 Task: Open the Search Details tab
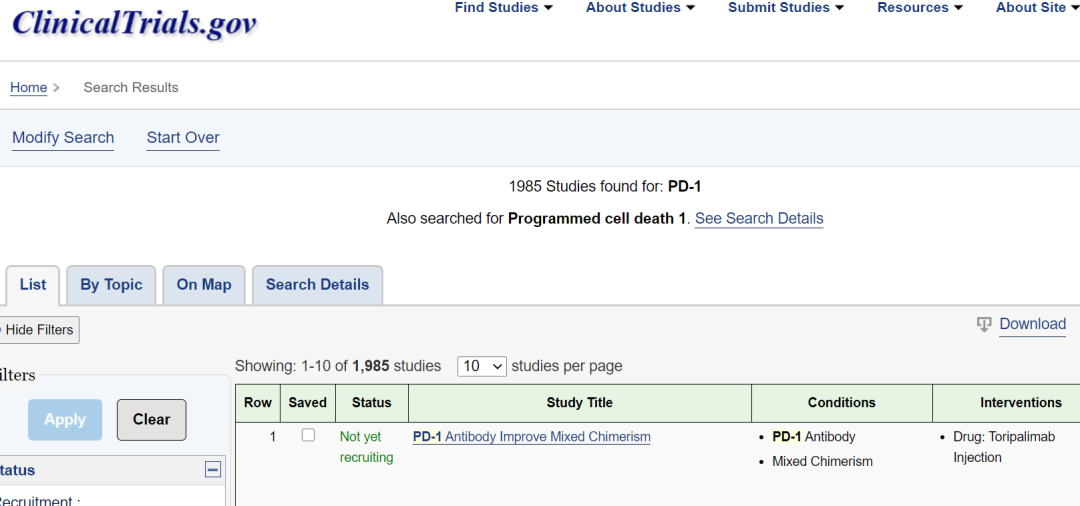click(317, 285)
